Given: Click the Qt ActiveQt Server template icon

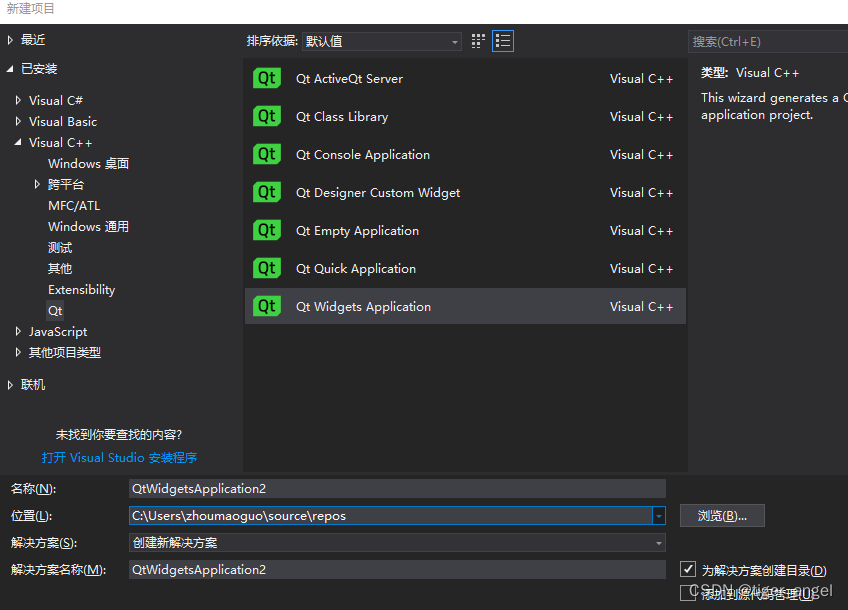Looking at the screenshot, I should click(267, 78).
